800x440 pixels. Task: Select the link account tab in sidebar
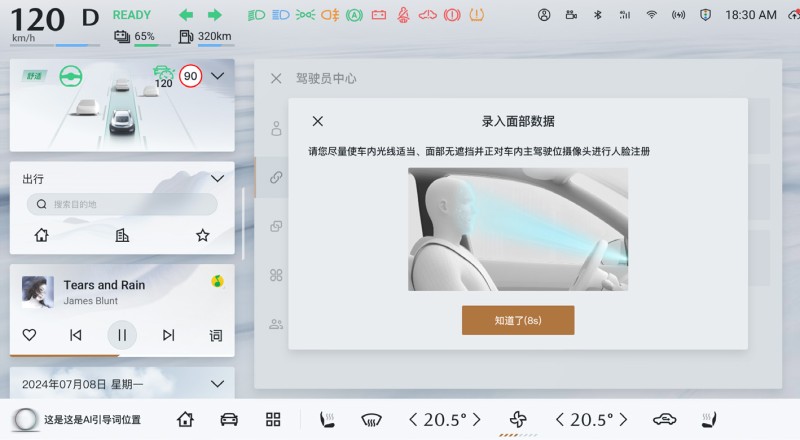[276, 177]
